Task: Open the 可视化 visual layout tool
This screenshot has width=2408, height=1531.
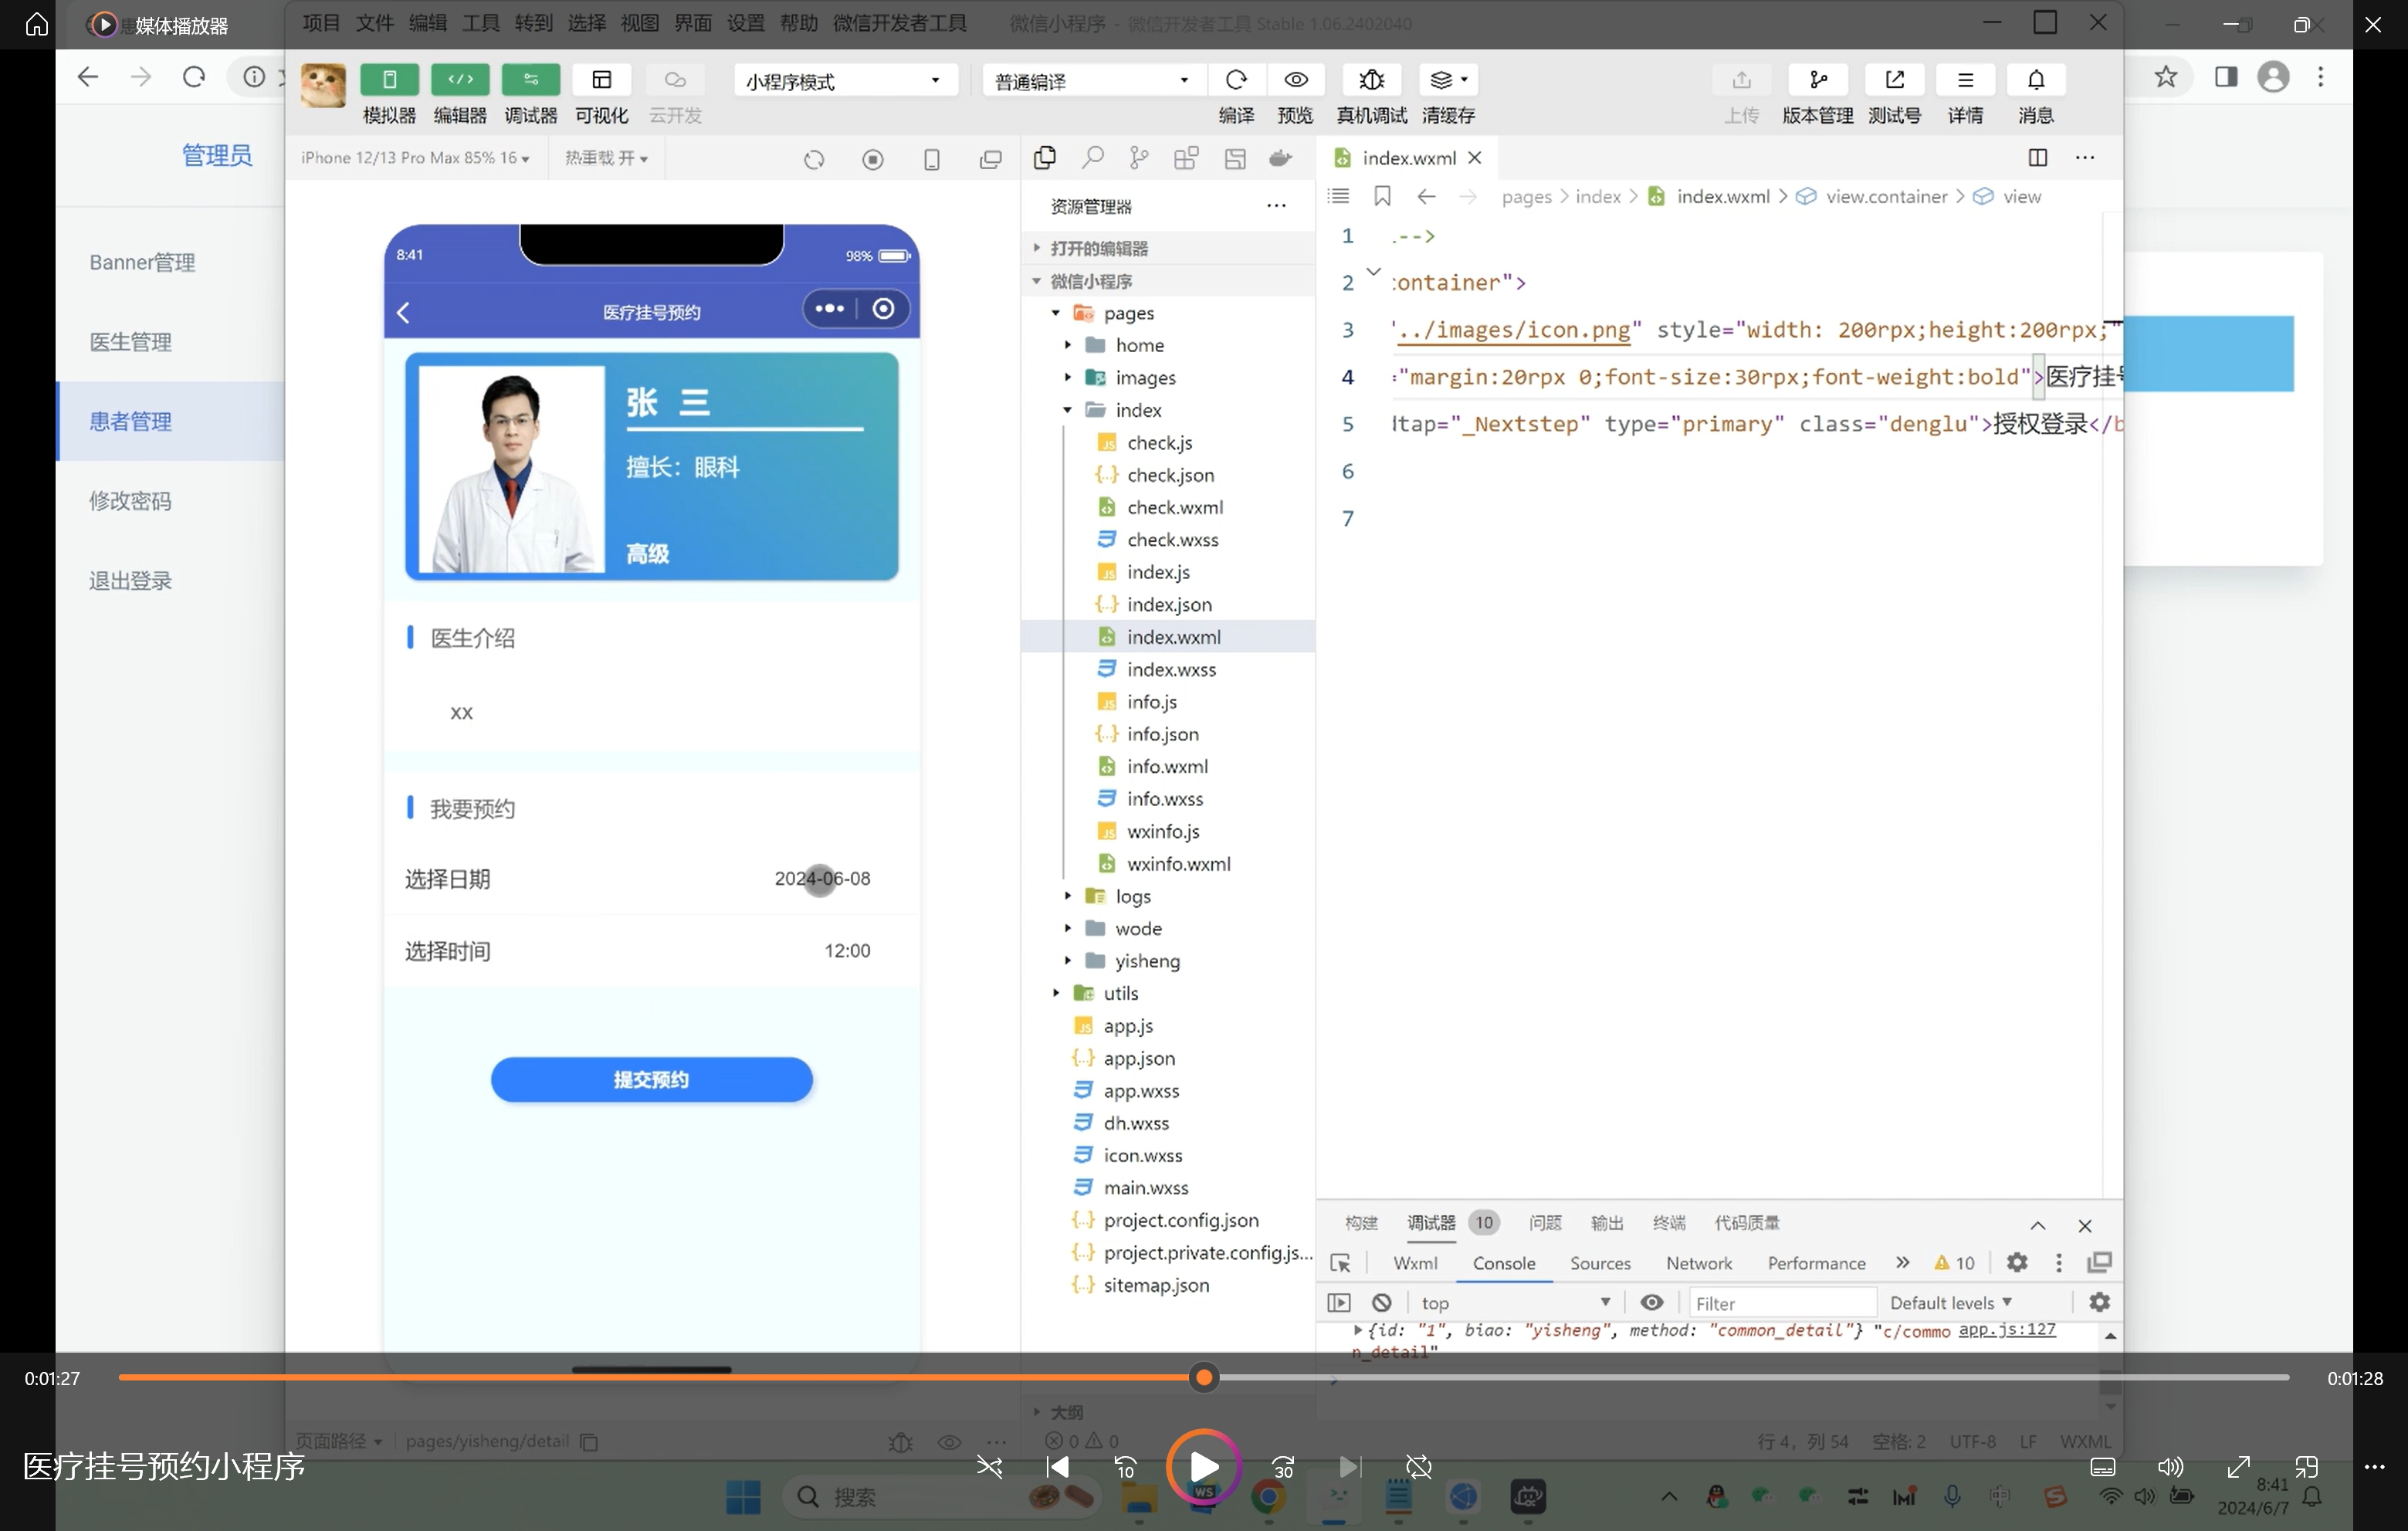Action: click(602, 80)
